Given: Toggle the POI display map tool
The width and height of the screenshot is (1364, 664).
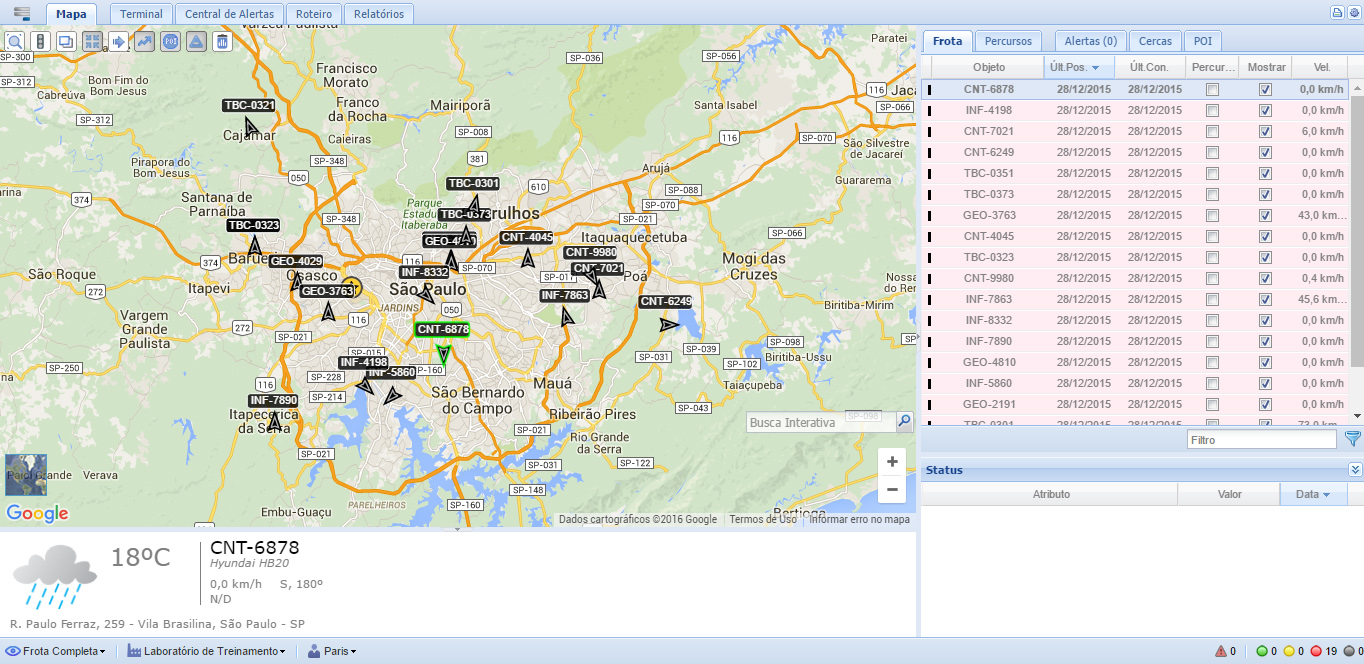Looking at the screenshot, I should click(171, 41).
